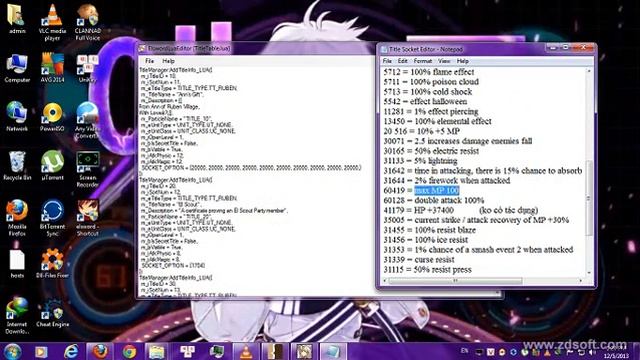Launch PowerISO from desktop
Image resolution: width=640 pixels, height=360 pixels.
tap(52, 117)
